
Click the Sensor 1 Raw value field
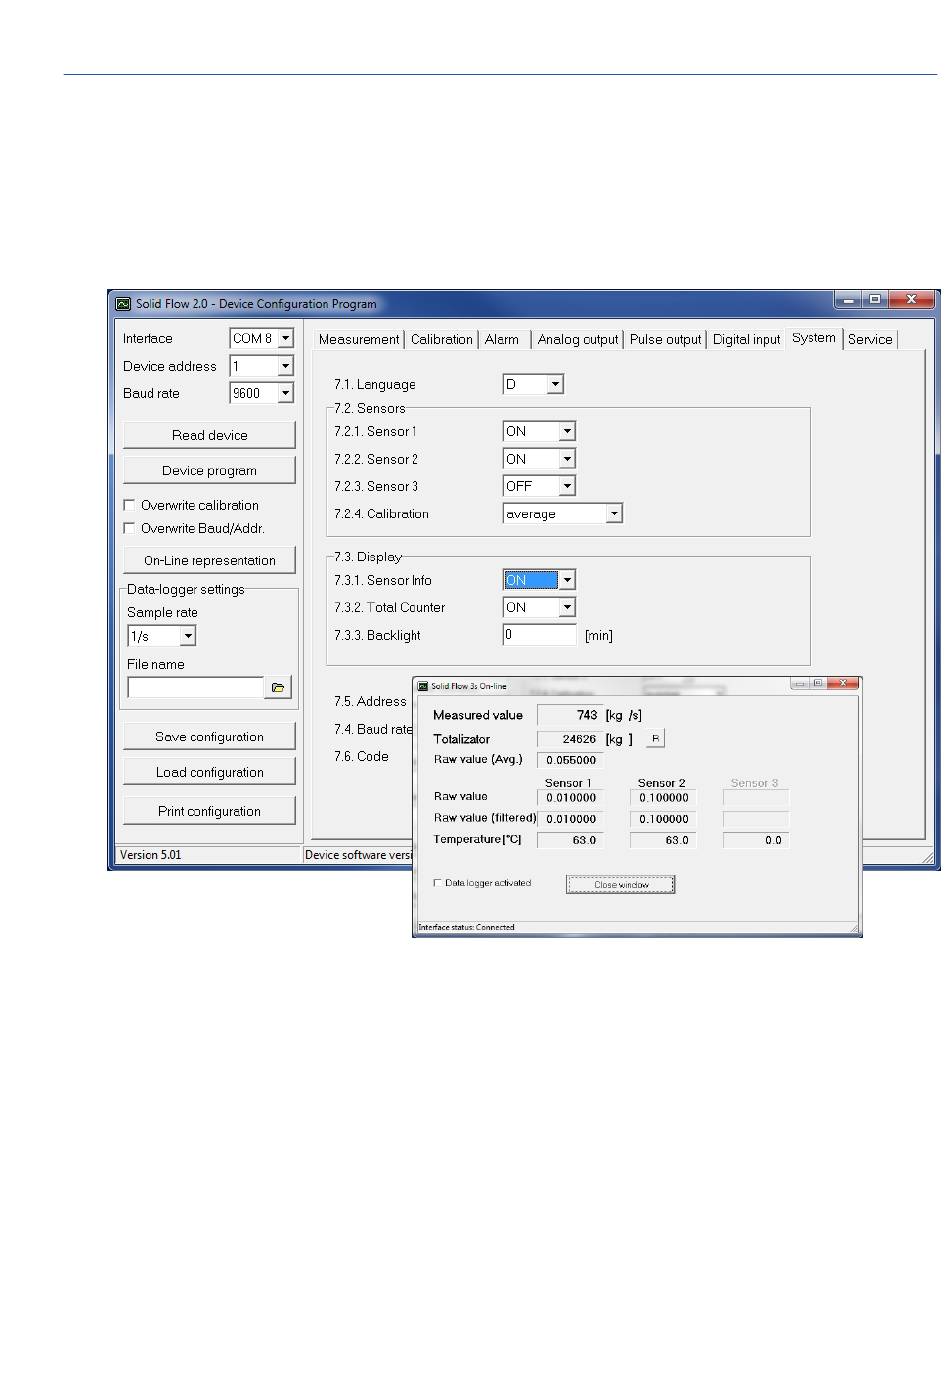(x=570, y=798)
